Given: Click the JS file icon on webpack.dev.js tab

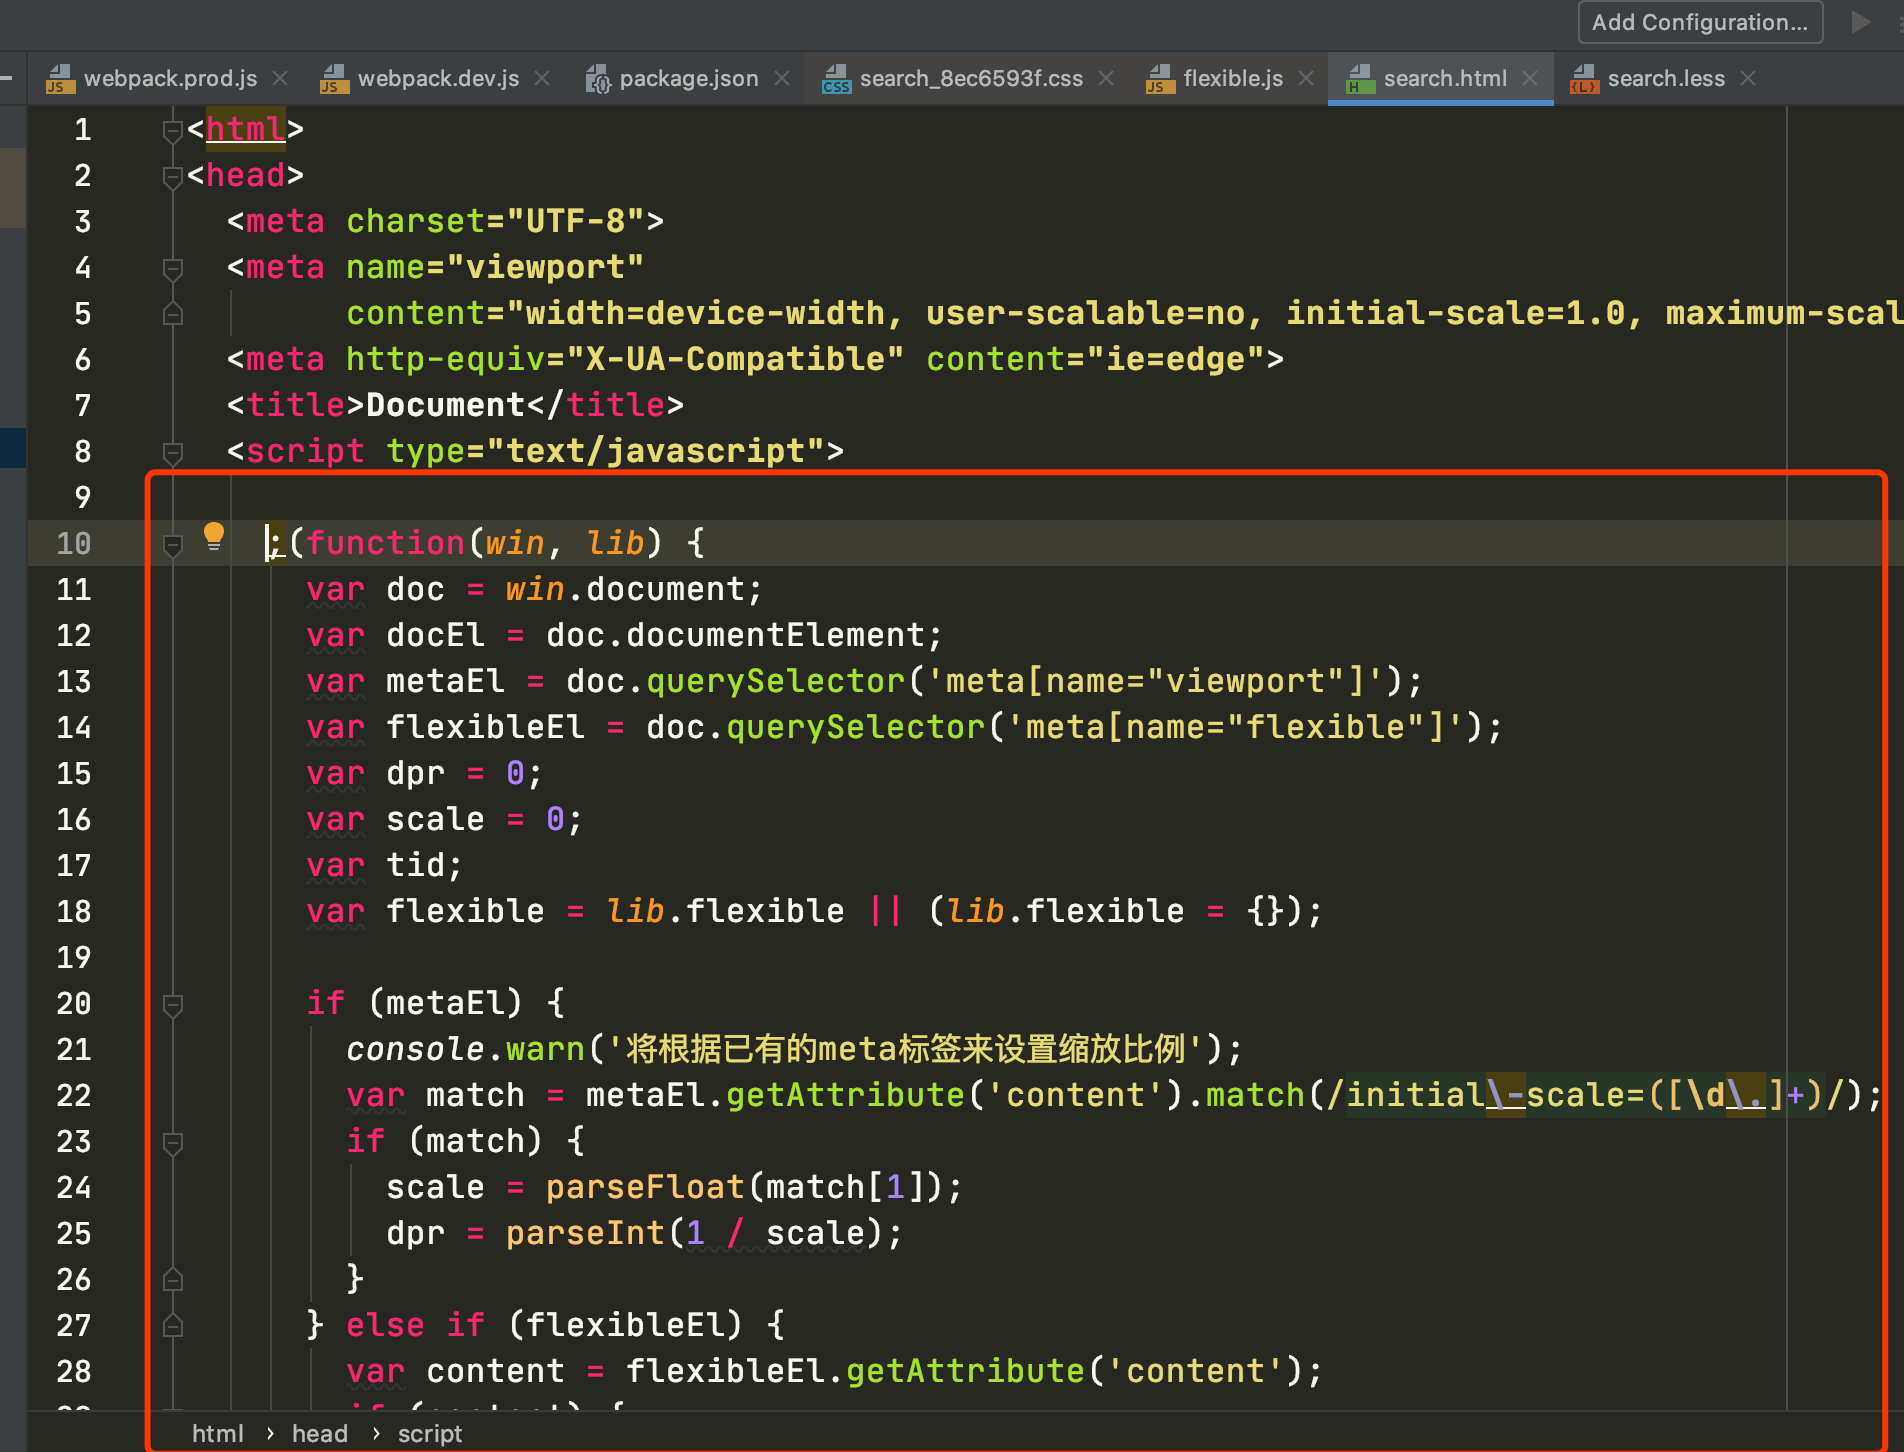Looking at the screenshot, I should 334,79.
